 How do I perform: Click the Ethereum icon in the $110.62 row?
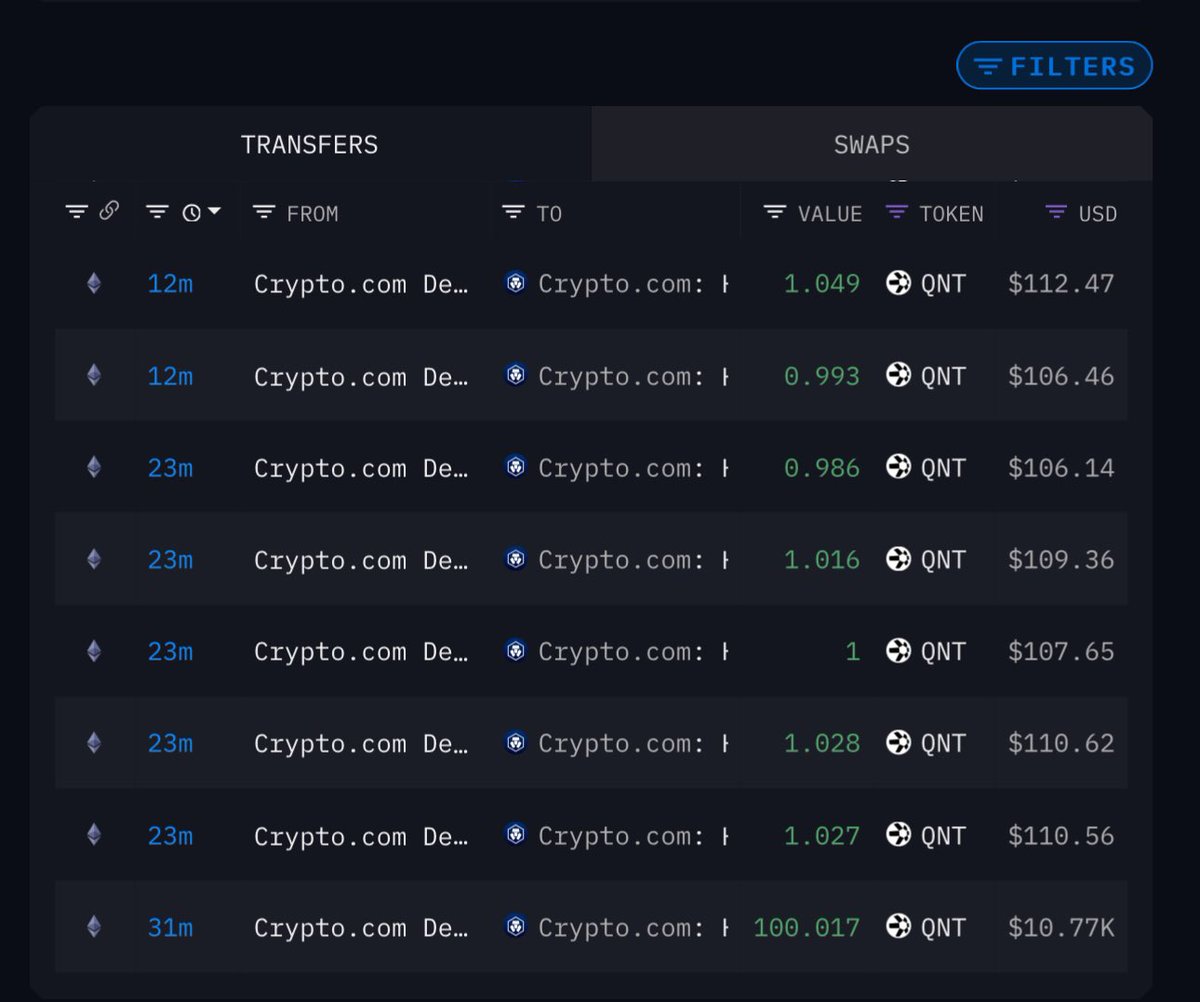point(94,744)
